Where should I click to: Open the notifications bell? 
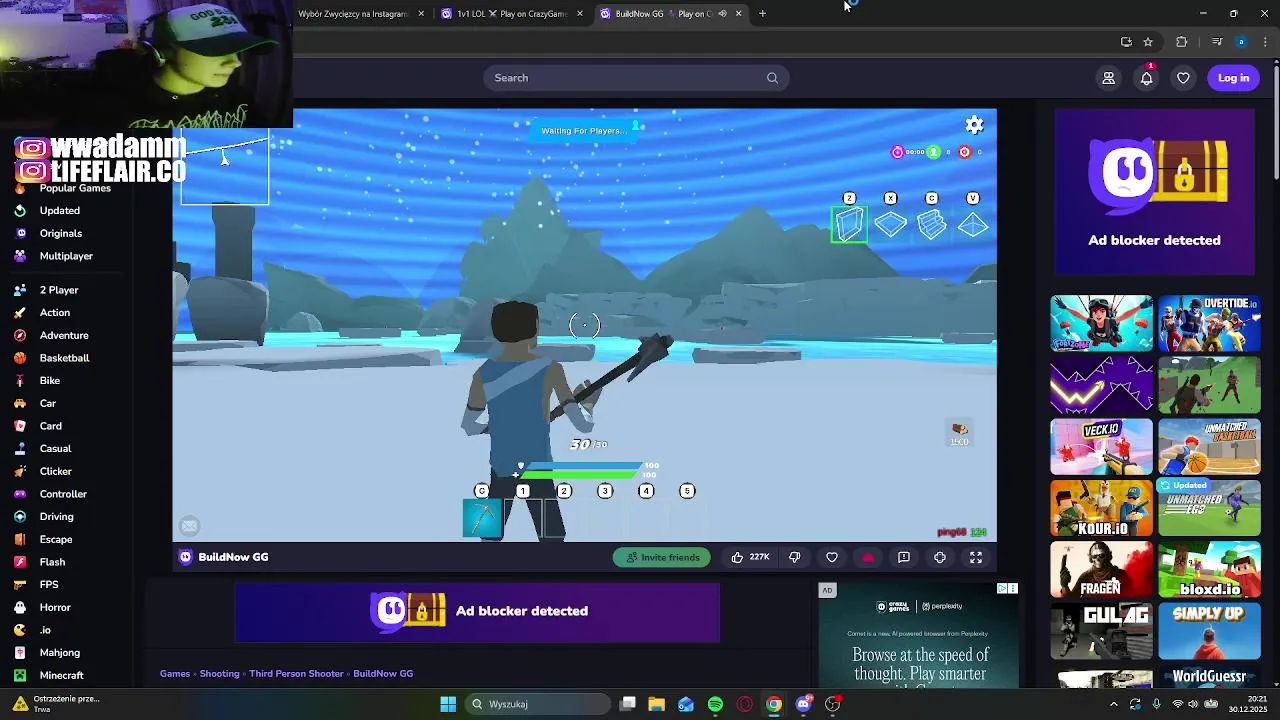click(1146, 78)
